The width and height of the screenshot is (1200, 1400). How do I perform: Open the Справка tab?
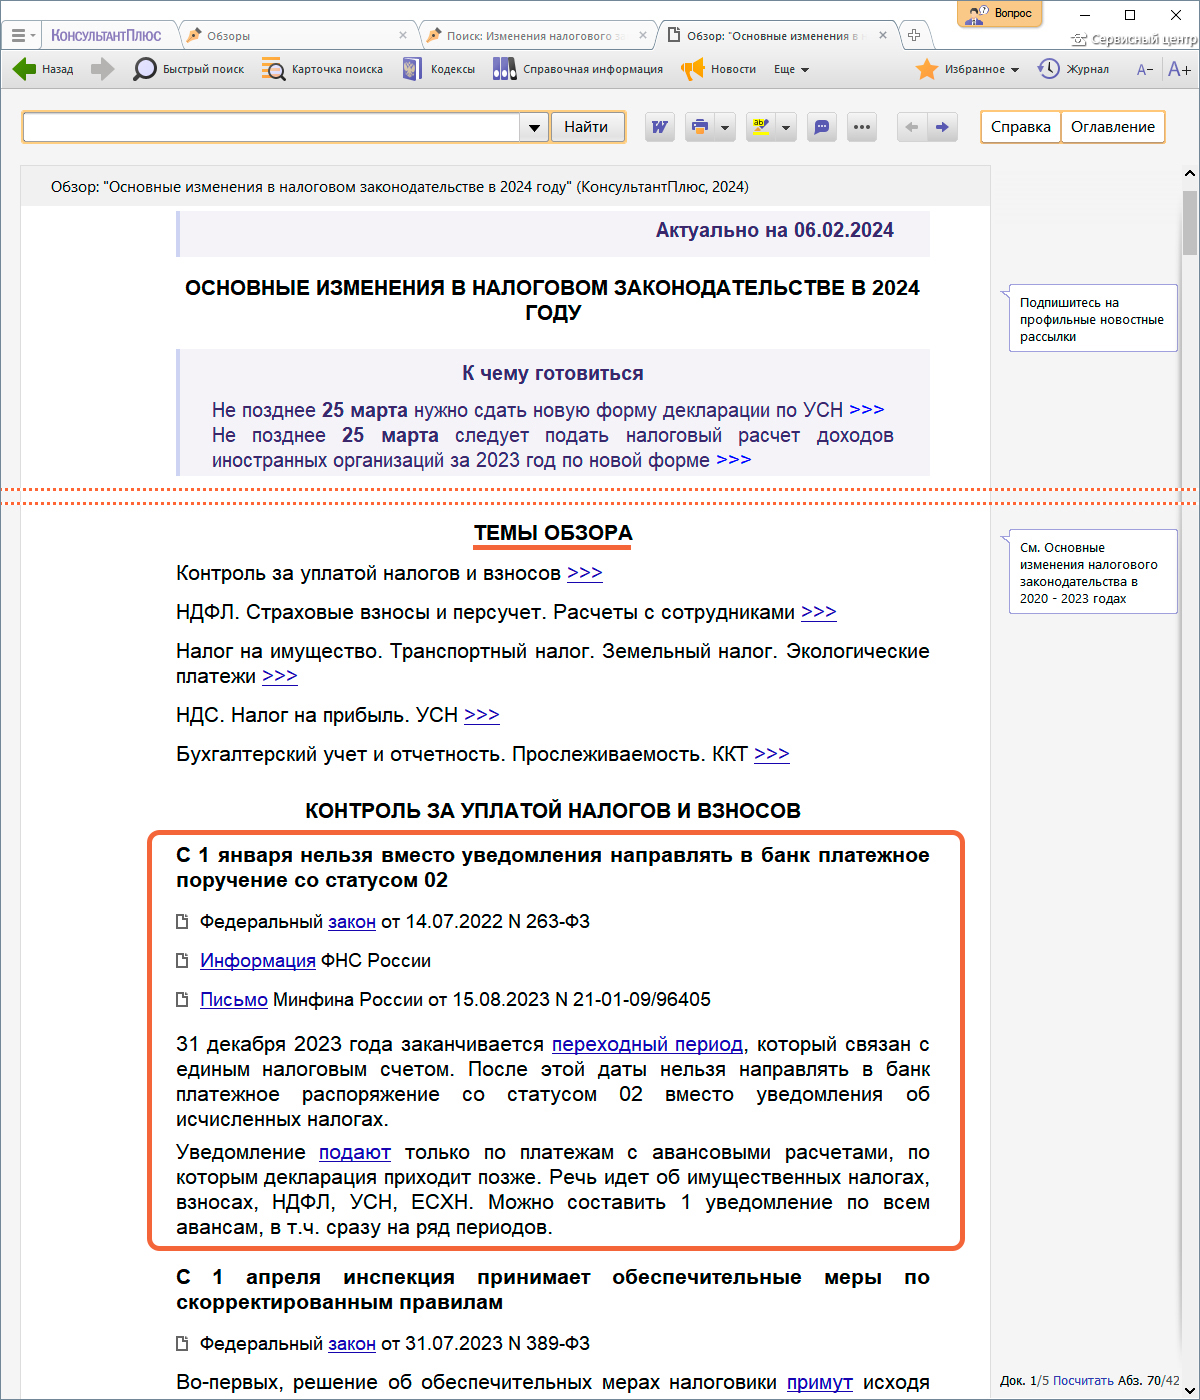coord(1020,127)
